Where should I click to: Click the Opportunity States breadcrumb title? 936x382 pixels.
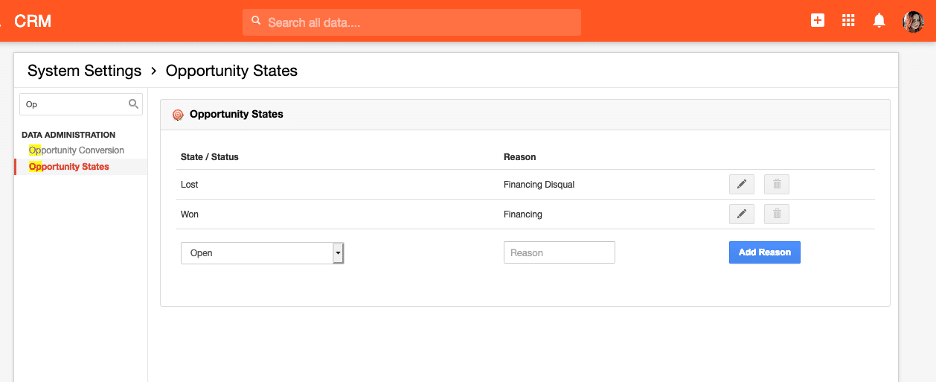click(x=232, y=71)
